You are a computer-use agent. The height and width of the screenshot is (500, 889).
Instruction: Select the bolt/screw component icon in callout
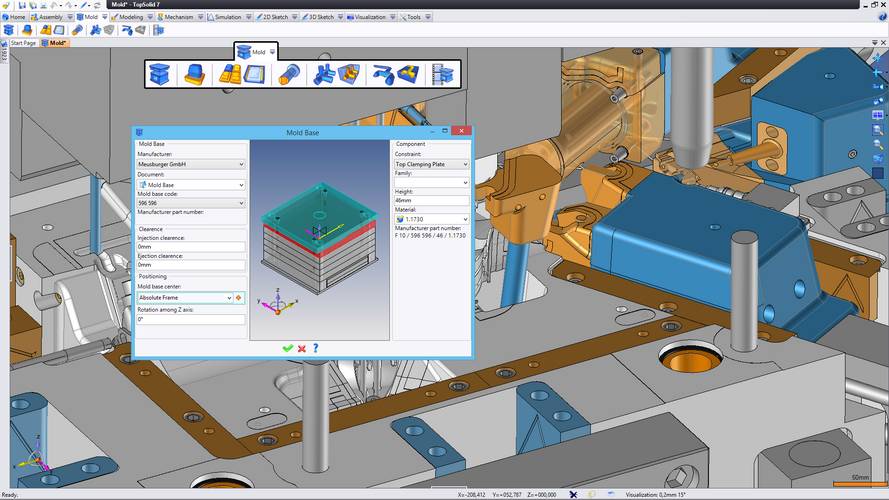click(x=288, y=74)
